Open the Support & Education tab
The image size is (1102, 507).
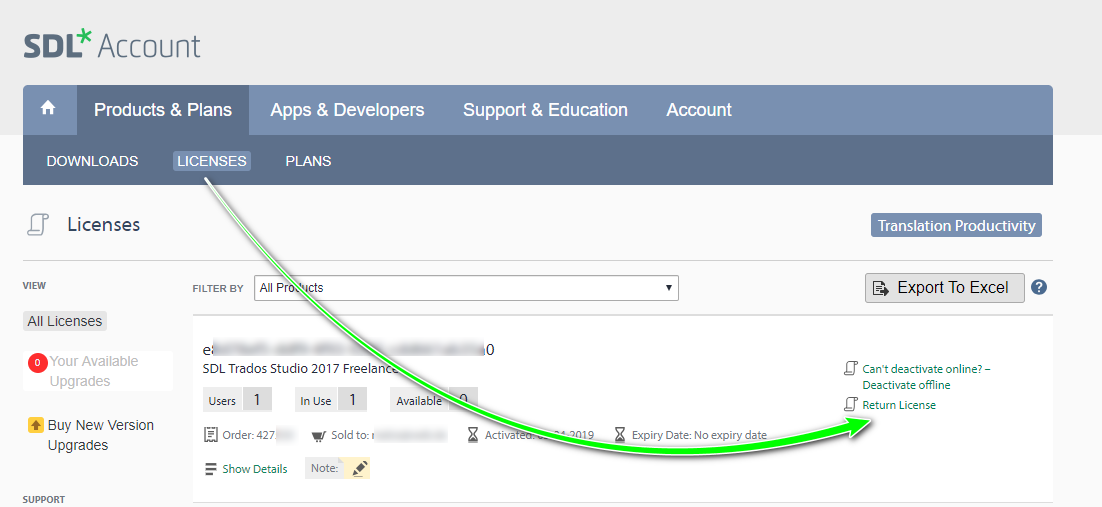[x=545, y=110]
